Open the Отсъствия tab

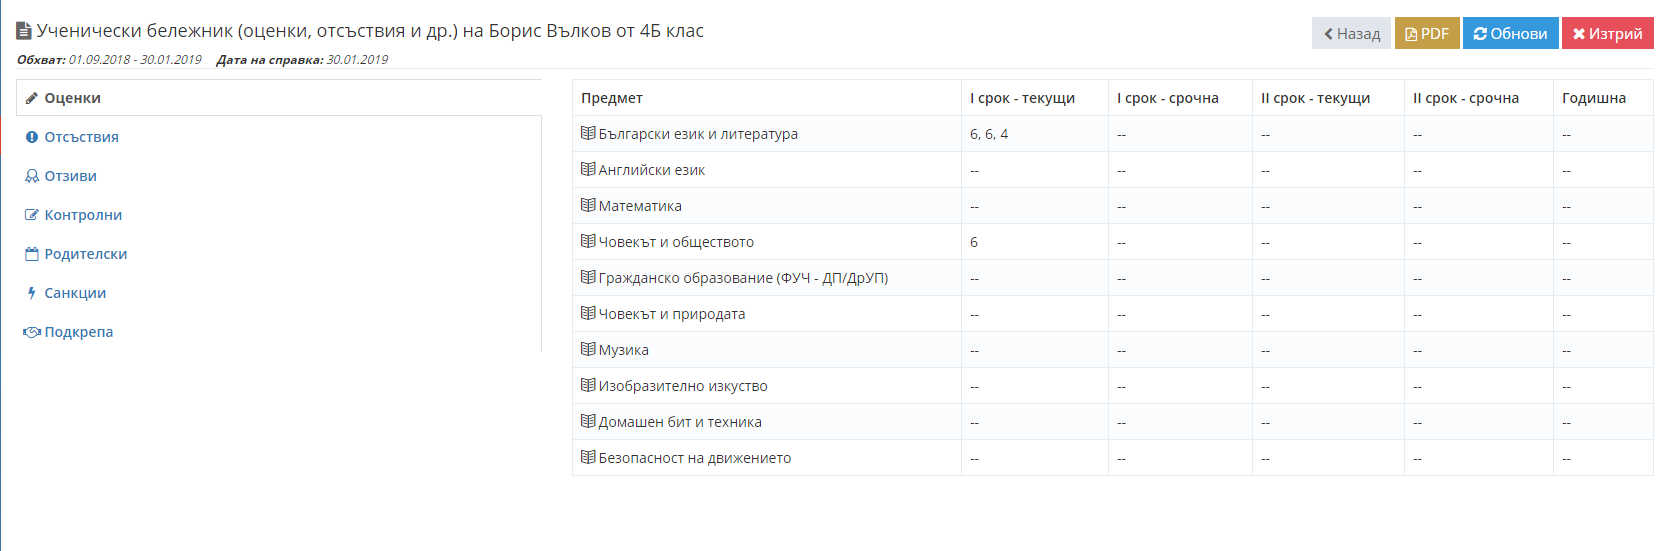tap(81, 137)
